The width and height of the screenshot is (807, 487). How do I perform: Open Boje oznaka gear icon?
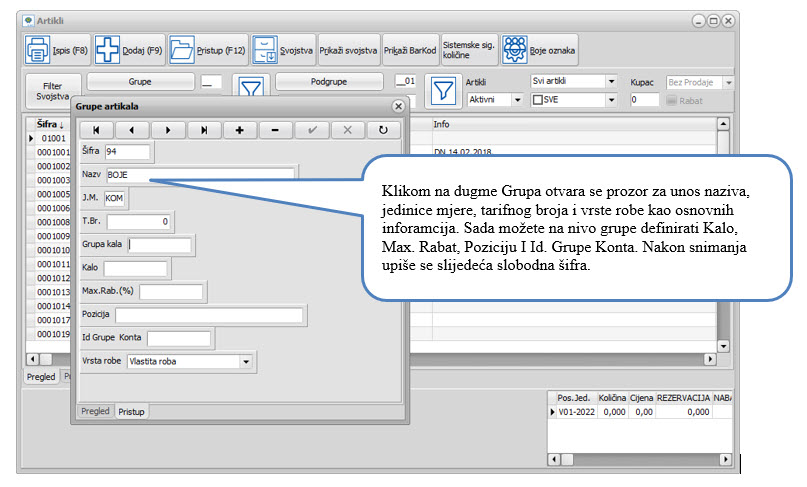pyautogui.click(x=515, y=50)
